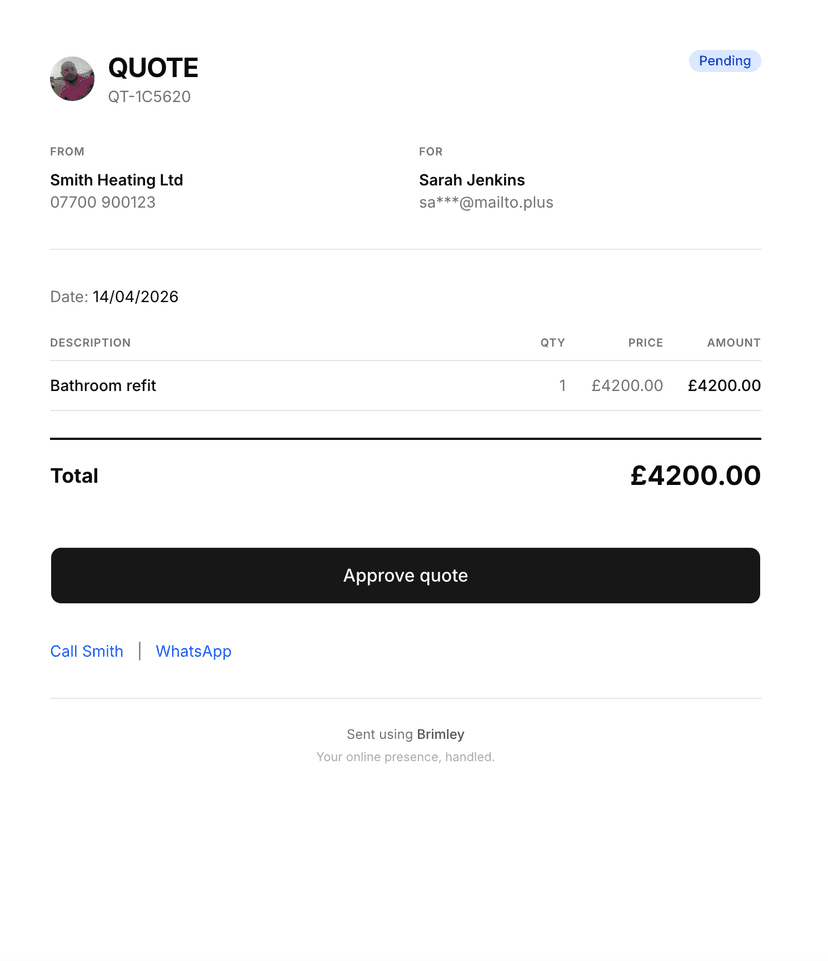The height and width of the screenshot is (961, 828).
Task: Click the date 14/04/2026
Action: [x=135, y=297]
